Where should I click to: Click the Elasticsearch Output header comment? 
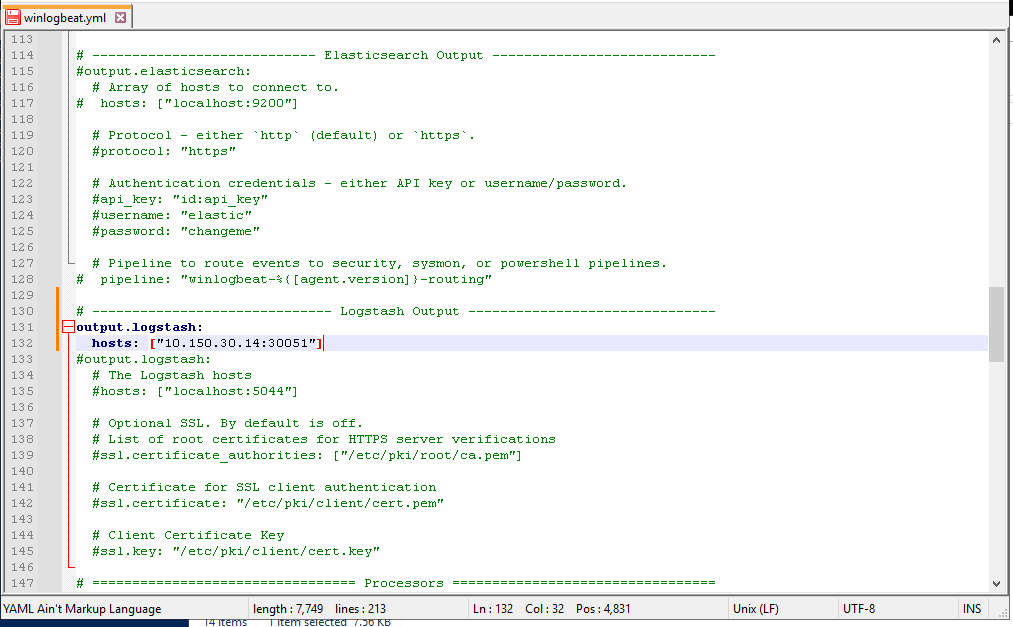tap(395, 56)
